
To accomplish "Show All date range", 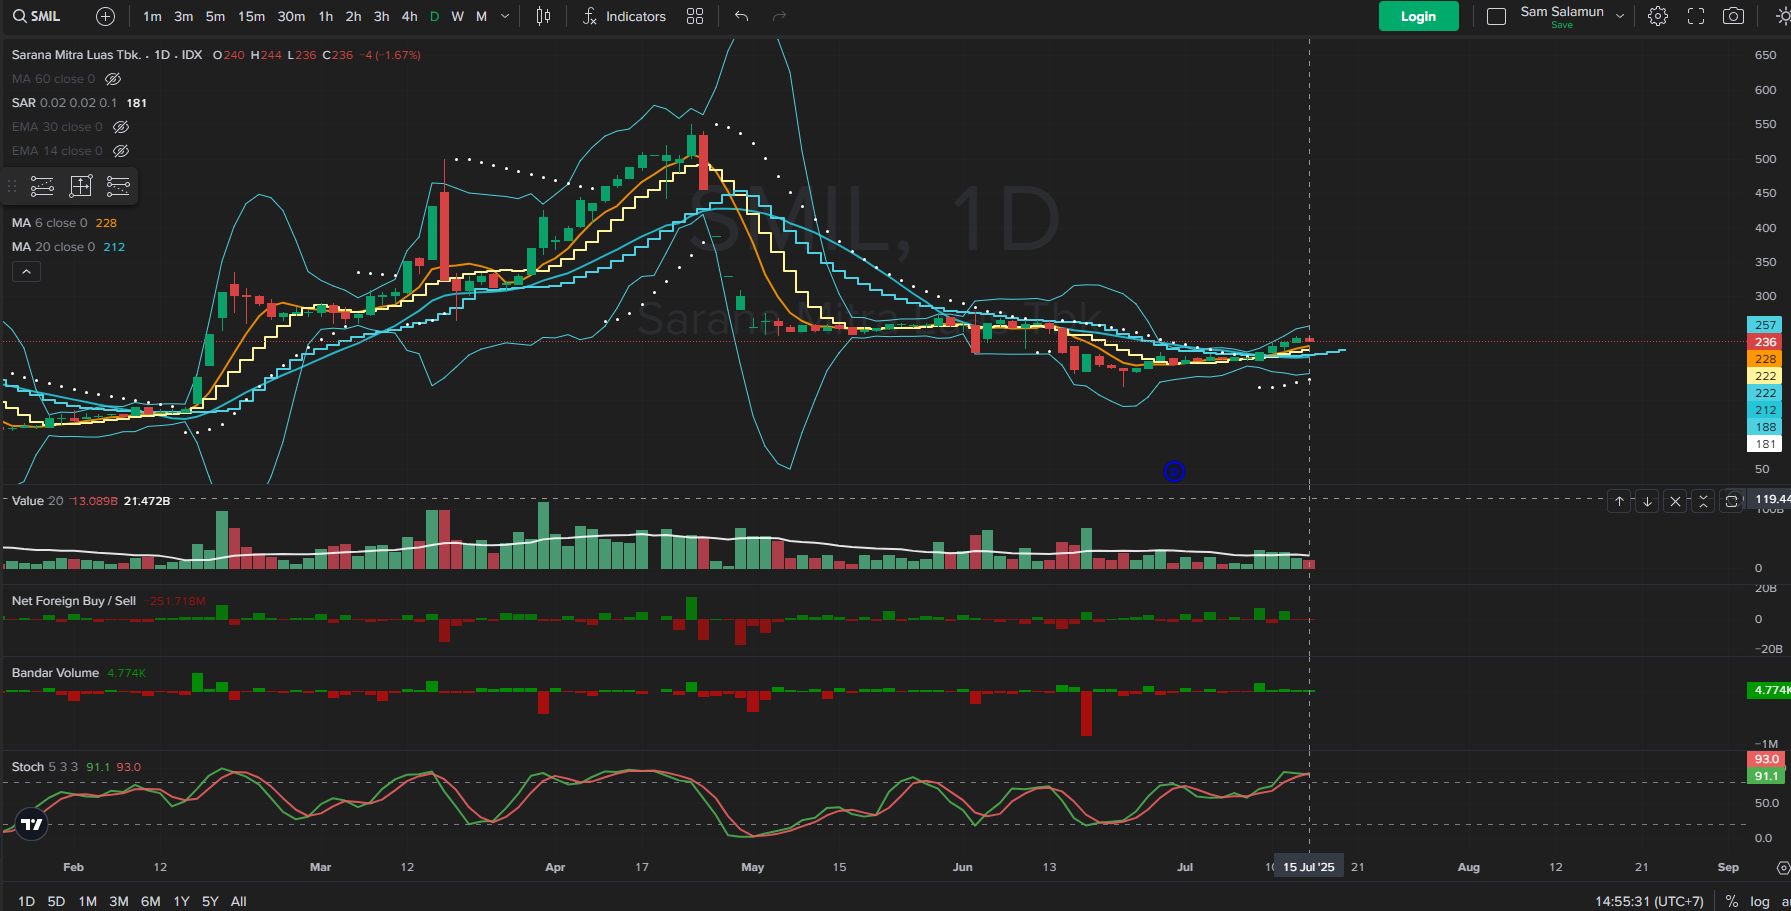I will click(239, 901).
